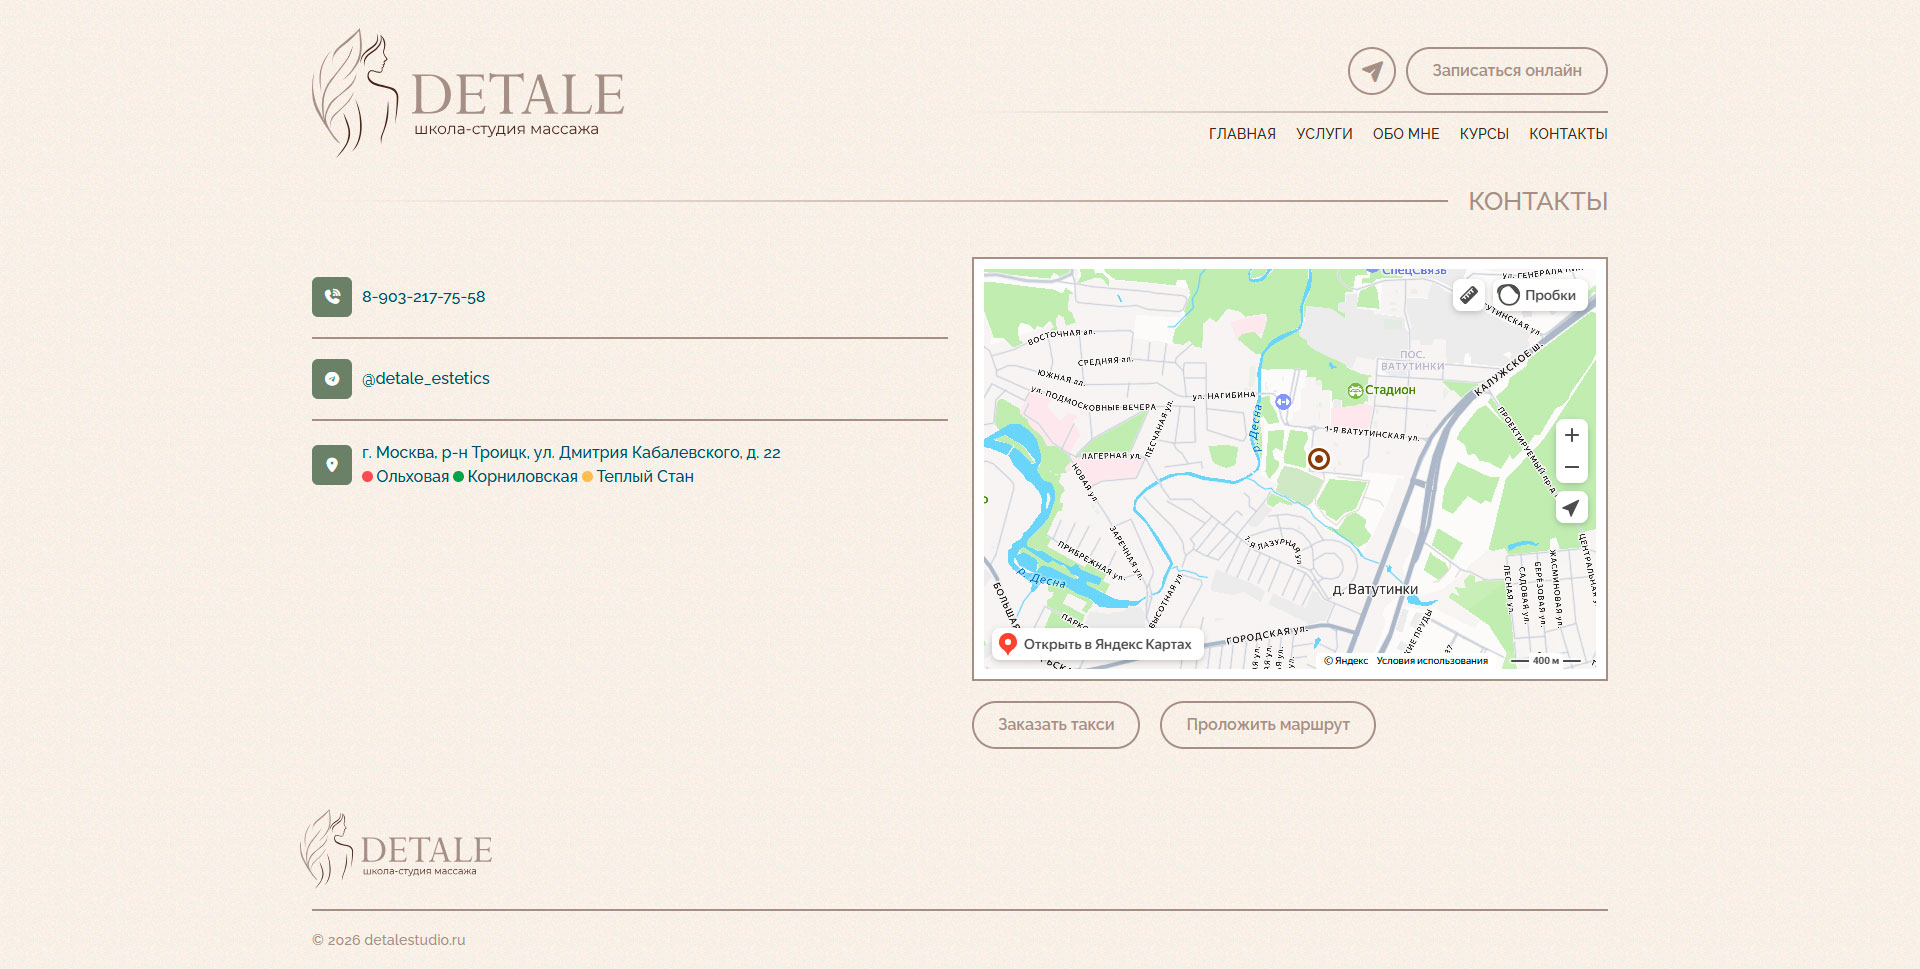This screenshot has height=969, width=1920.
Task: Open the address in Yandex Maps
Action: click(1097, 644)
